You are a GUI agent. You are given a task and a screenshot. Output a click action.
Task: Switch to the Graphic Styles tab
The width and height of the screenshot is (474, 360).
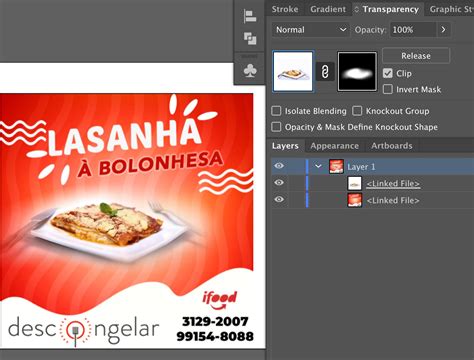tap(451, 9)
